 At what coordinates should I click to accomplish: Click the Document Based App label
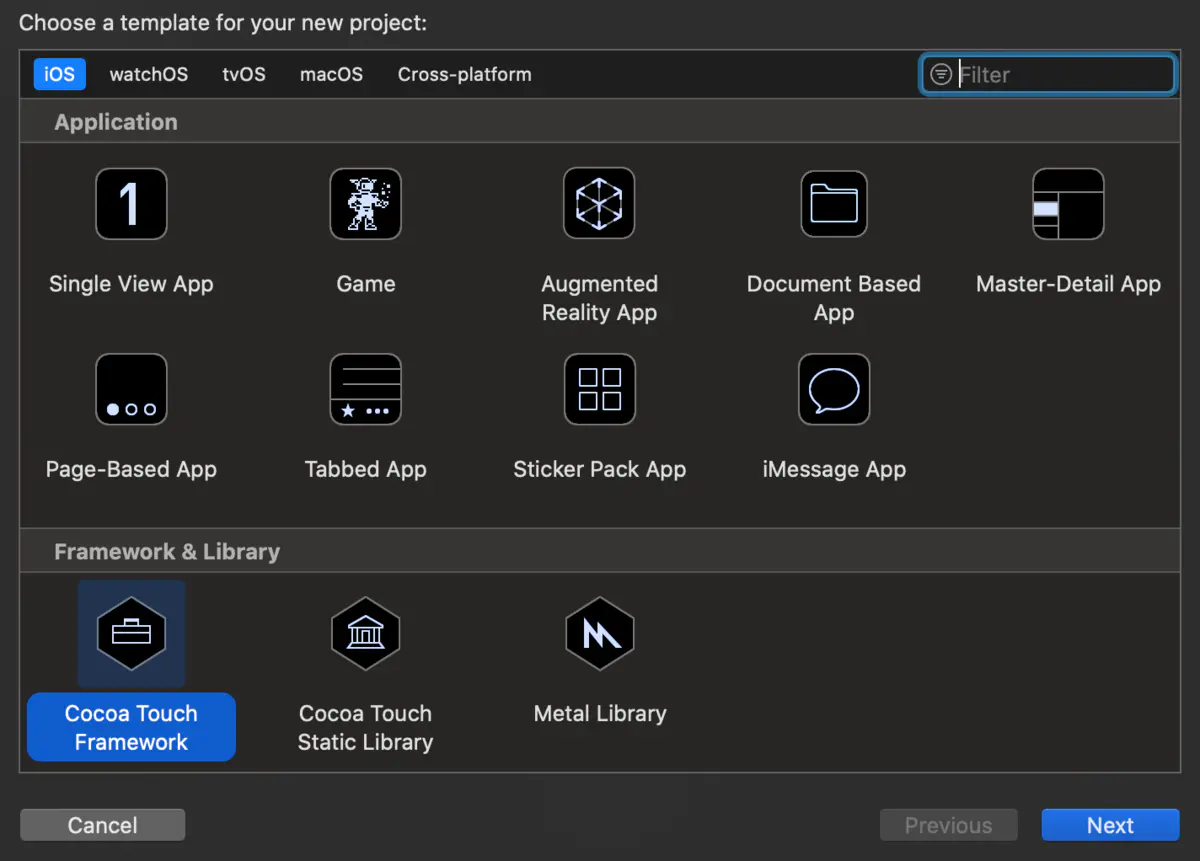tap(834, 298)
